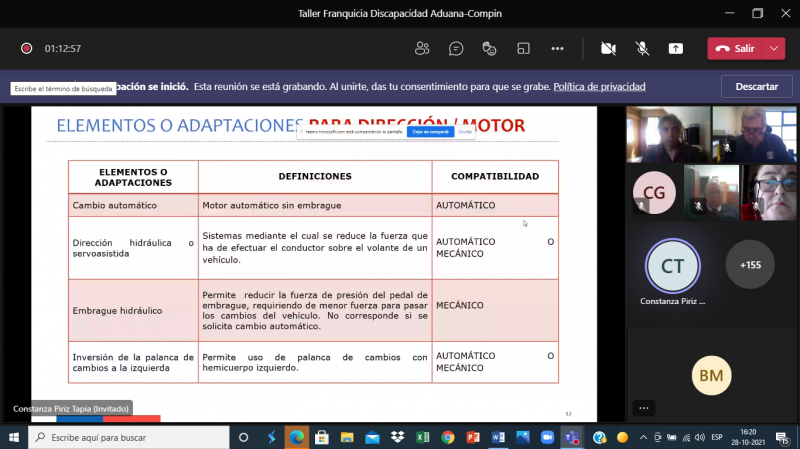
Task: Open the participants panel
Action: [x=422, y=48]
